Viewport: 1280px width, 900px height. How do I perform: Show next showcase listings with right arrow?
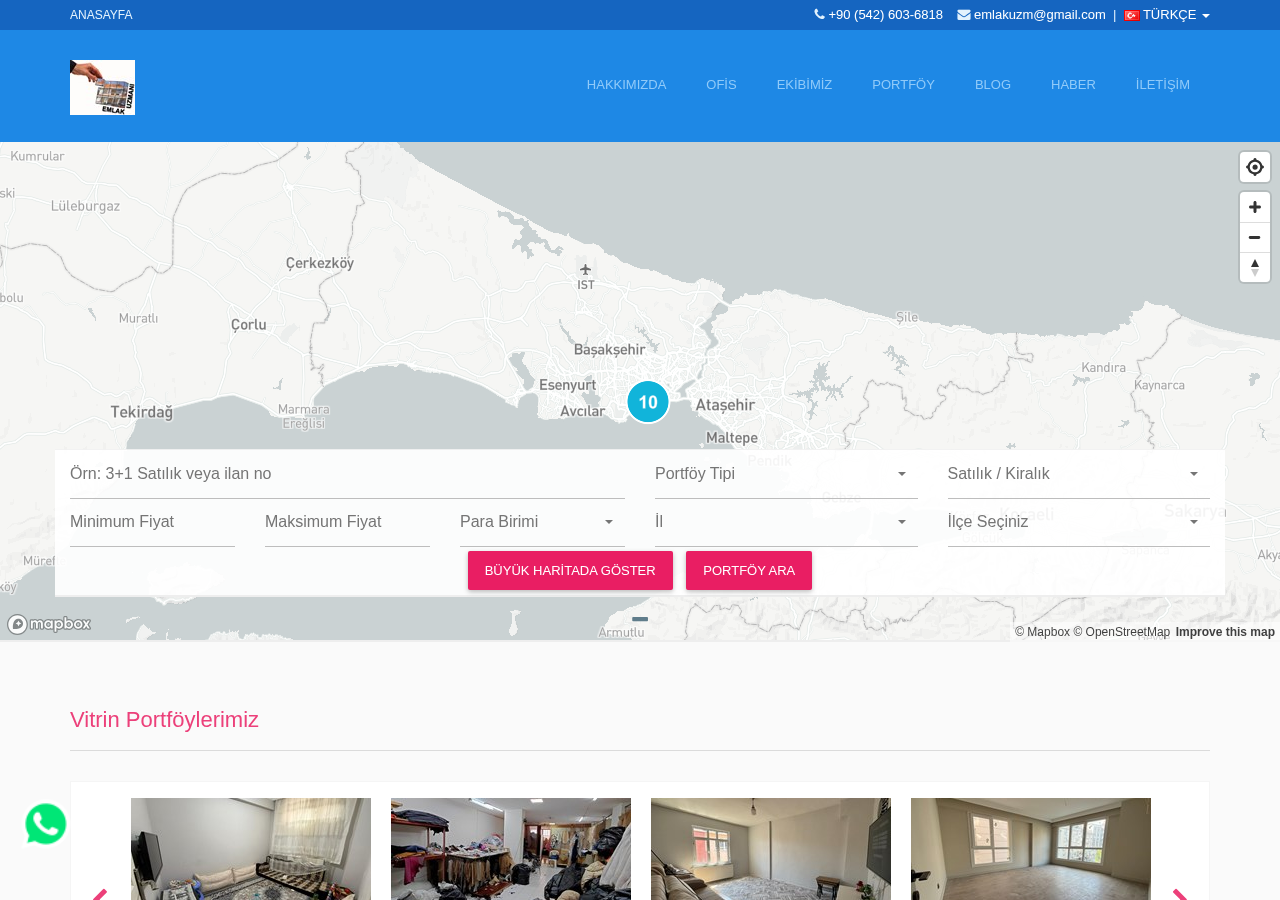1180,895
